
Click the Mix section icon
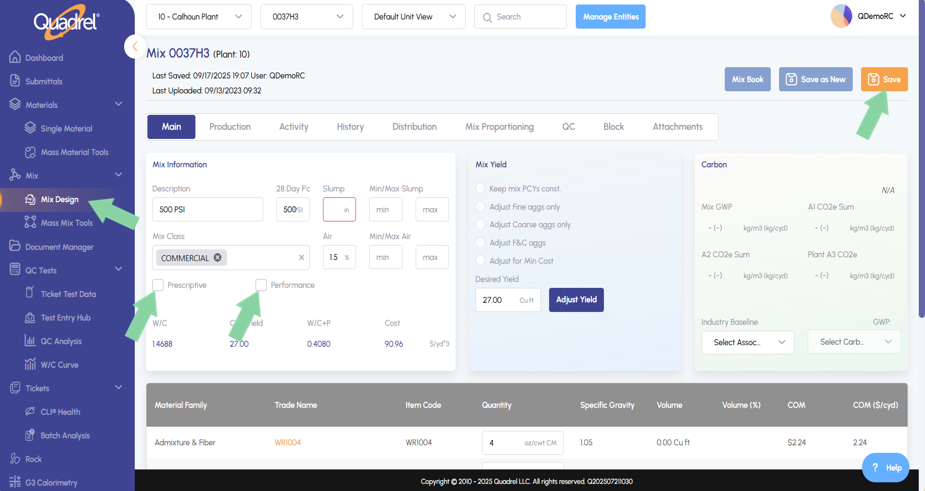[15, 175]
